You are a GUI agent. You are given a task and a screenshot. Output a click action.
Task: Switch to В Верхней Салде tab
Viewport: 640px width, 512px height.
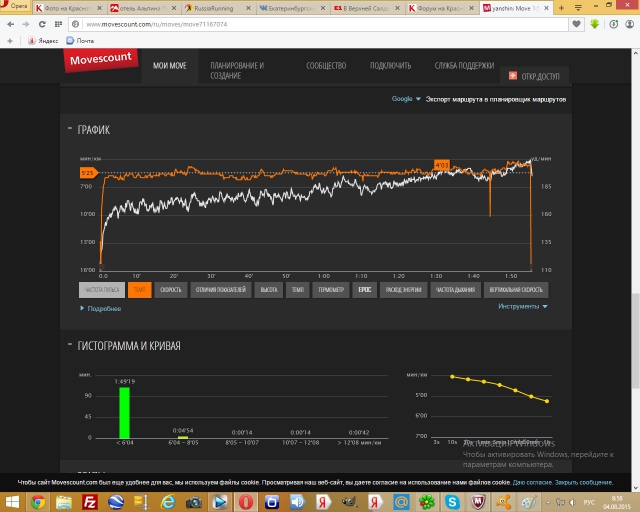click(366, 8)
